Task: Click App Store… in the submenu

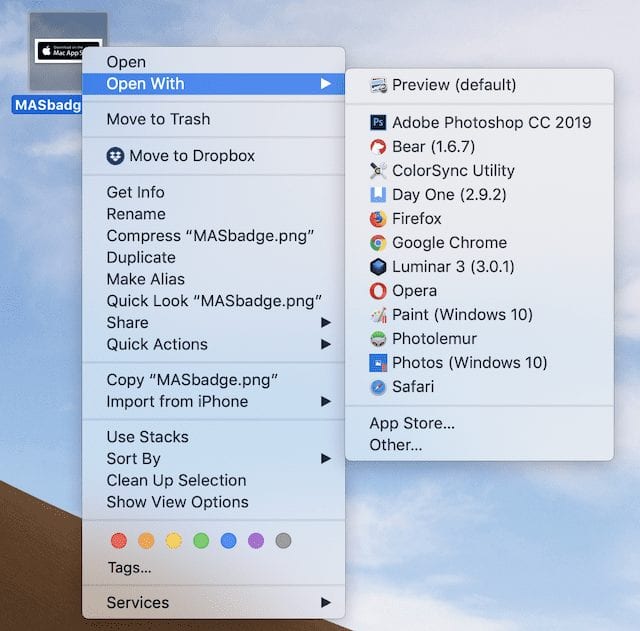Action: [x=412, y=423]
